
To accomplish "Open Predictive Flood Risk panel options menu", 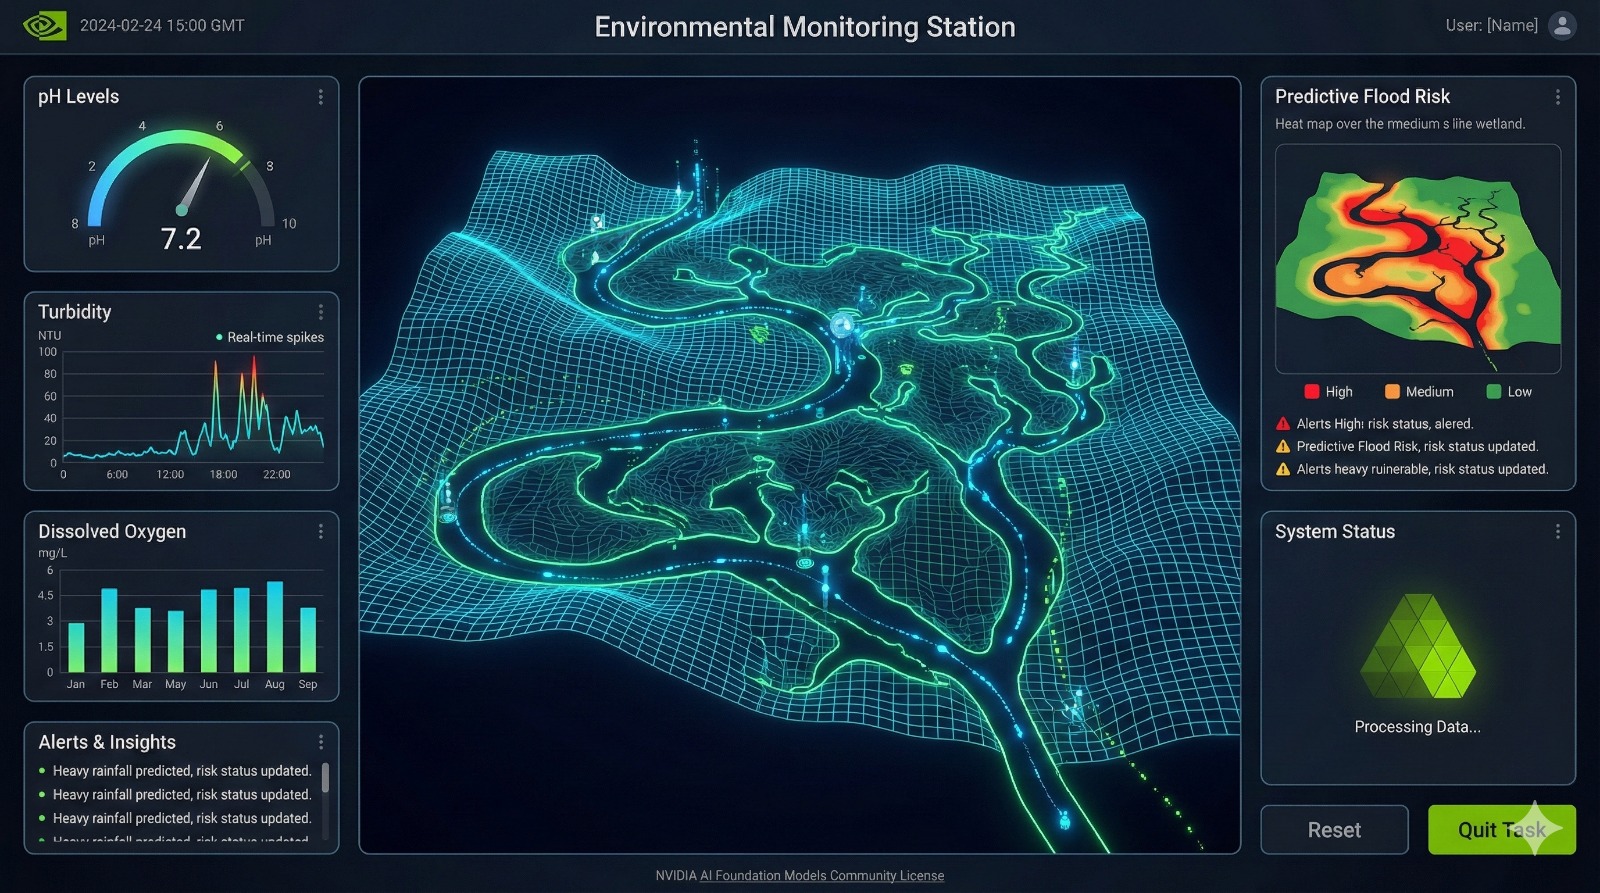I will click(x=1557, y=97).
